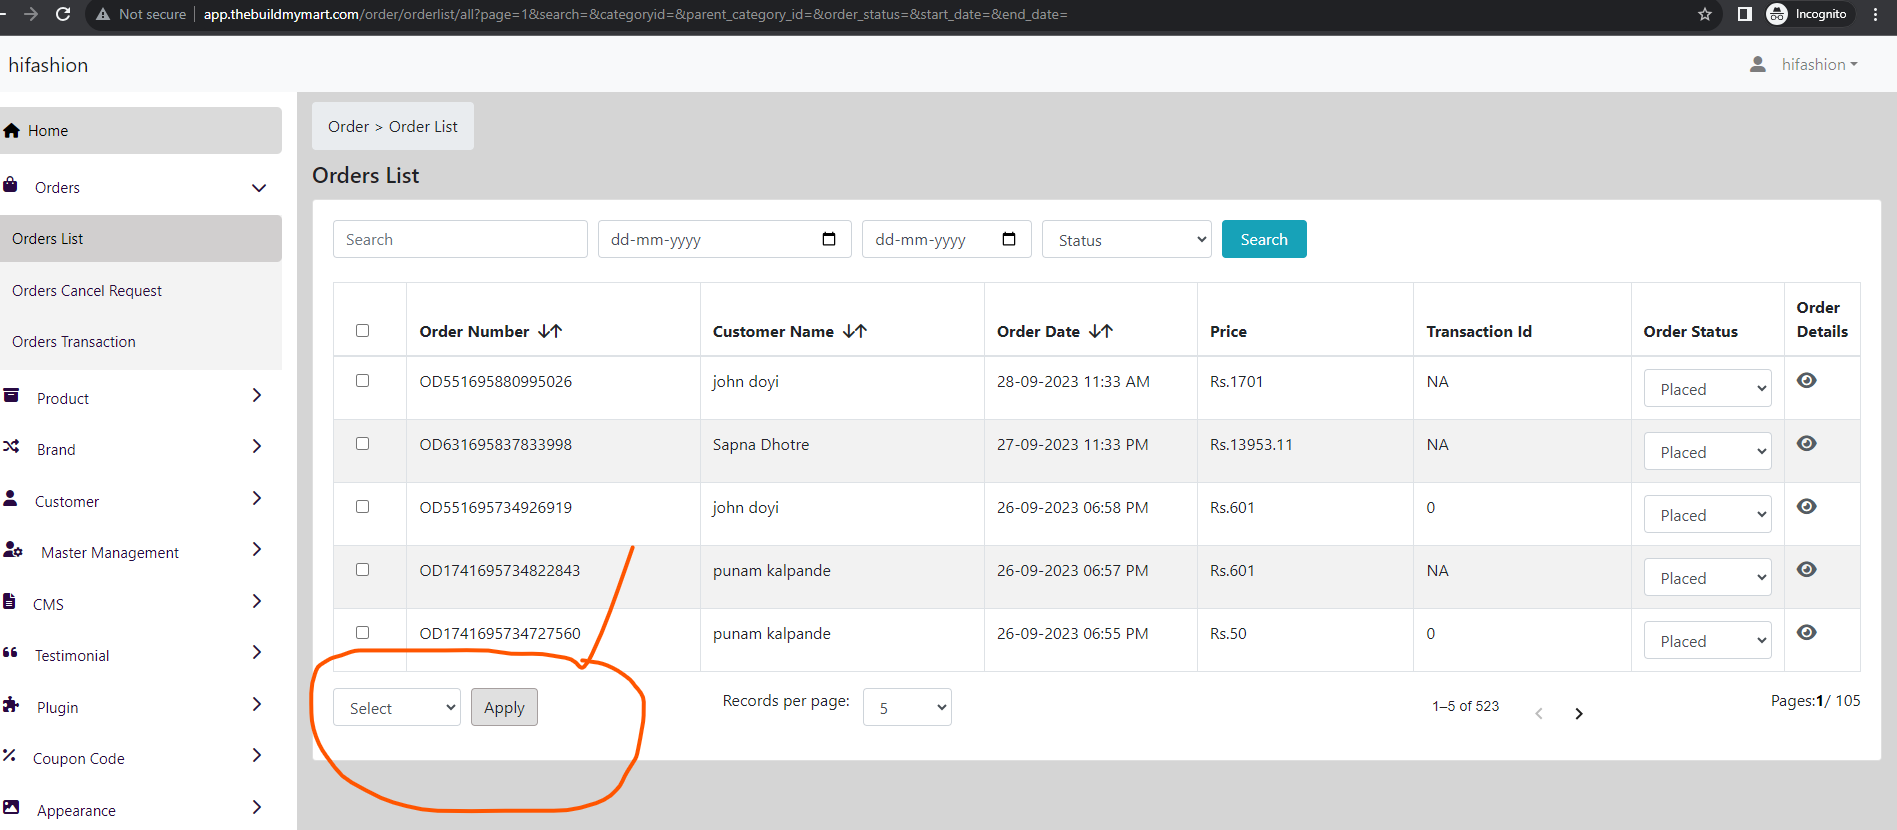Click the browser address bar URL

click(x=635, y=14)
